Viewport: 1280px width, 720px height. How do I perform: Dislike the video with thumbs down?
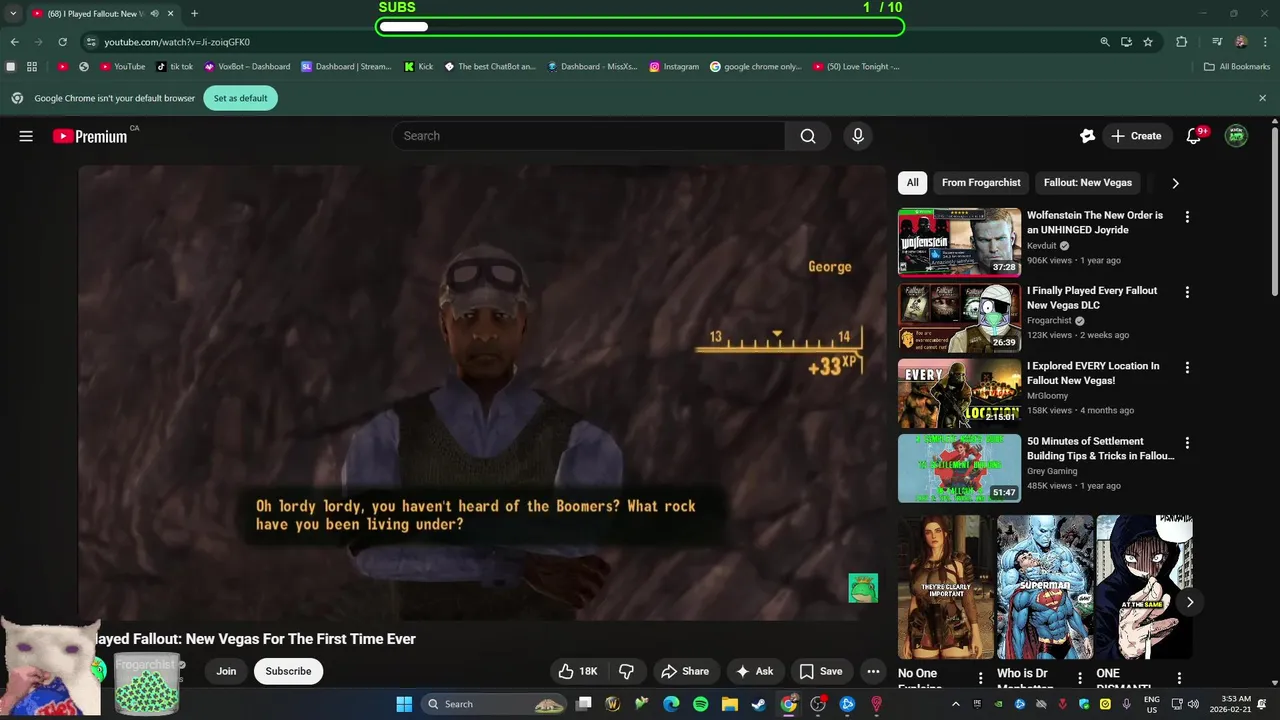tap(627, 671)
